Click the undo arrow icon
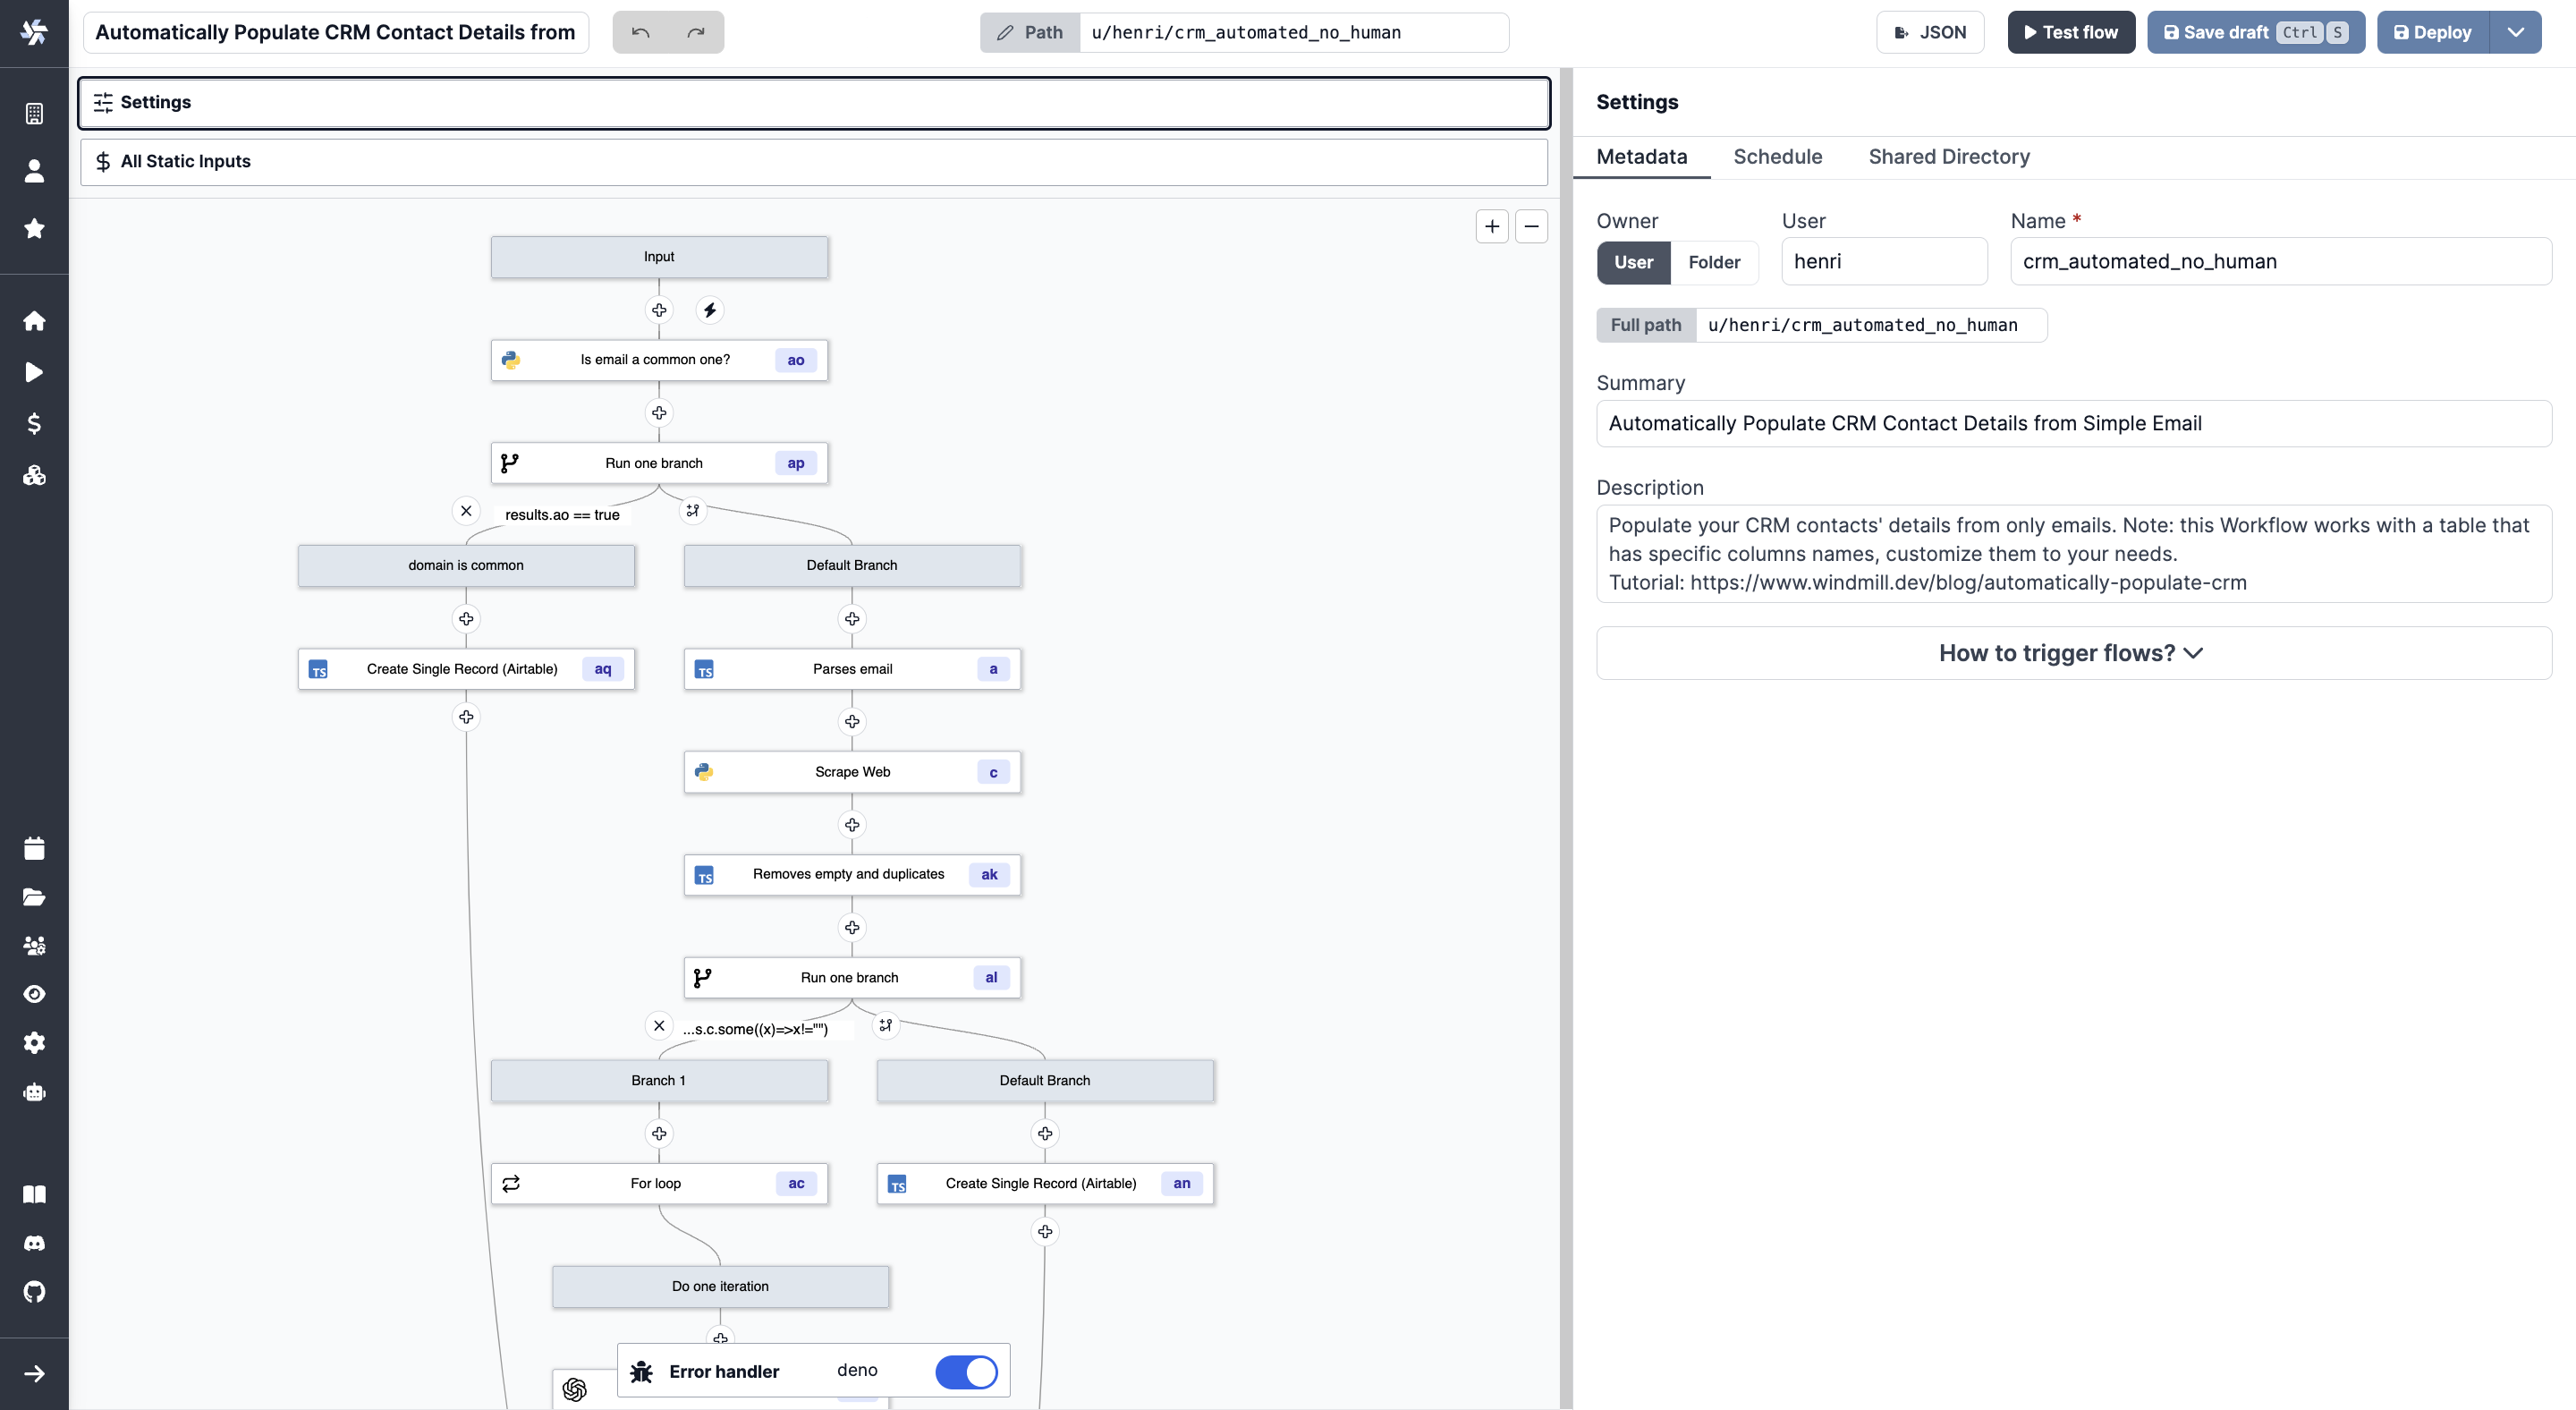 point(641,32)
